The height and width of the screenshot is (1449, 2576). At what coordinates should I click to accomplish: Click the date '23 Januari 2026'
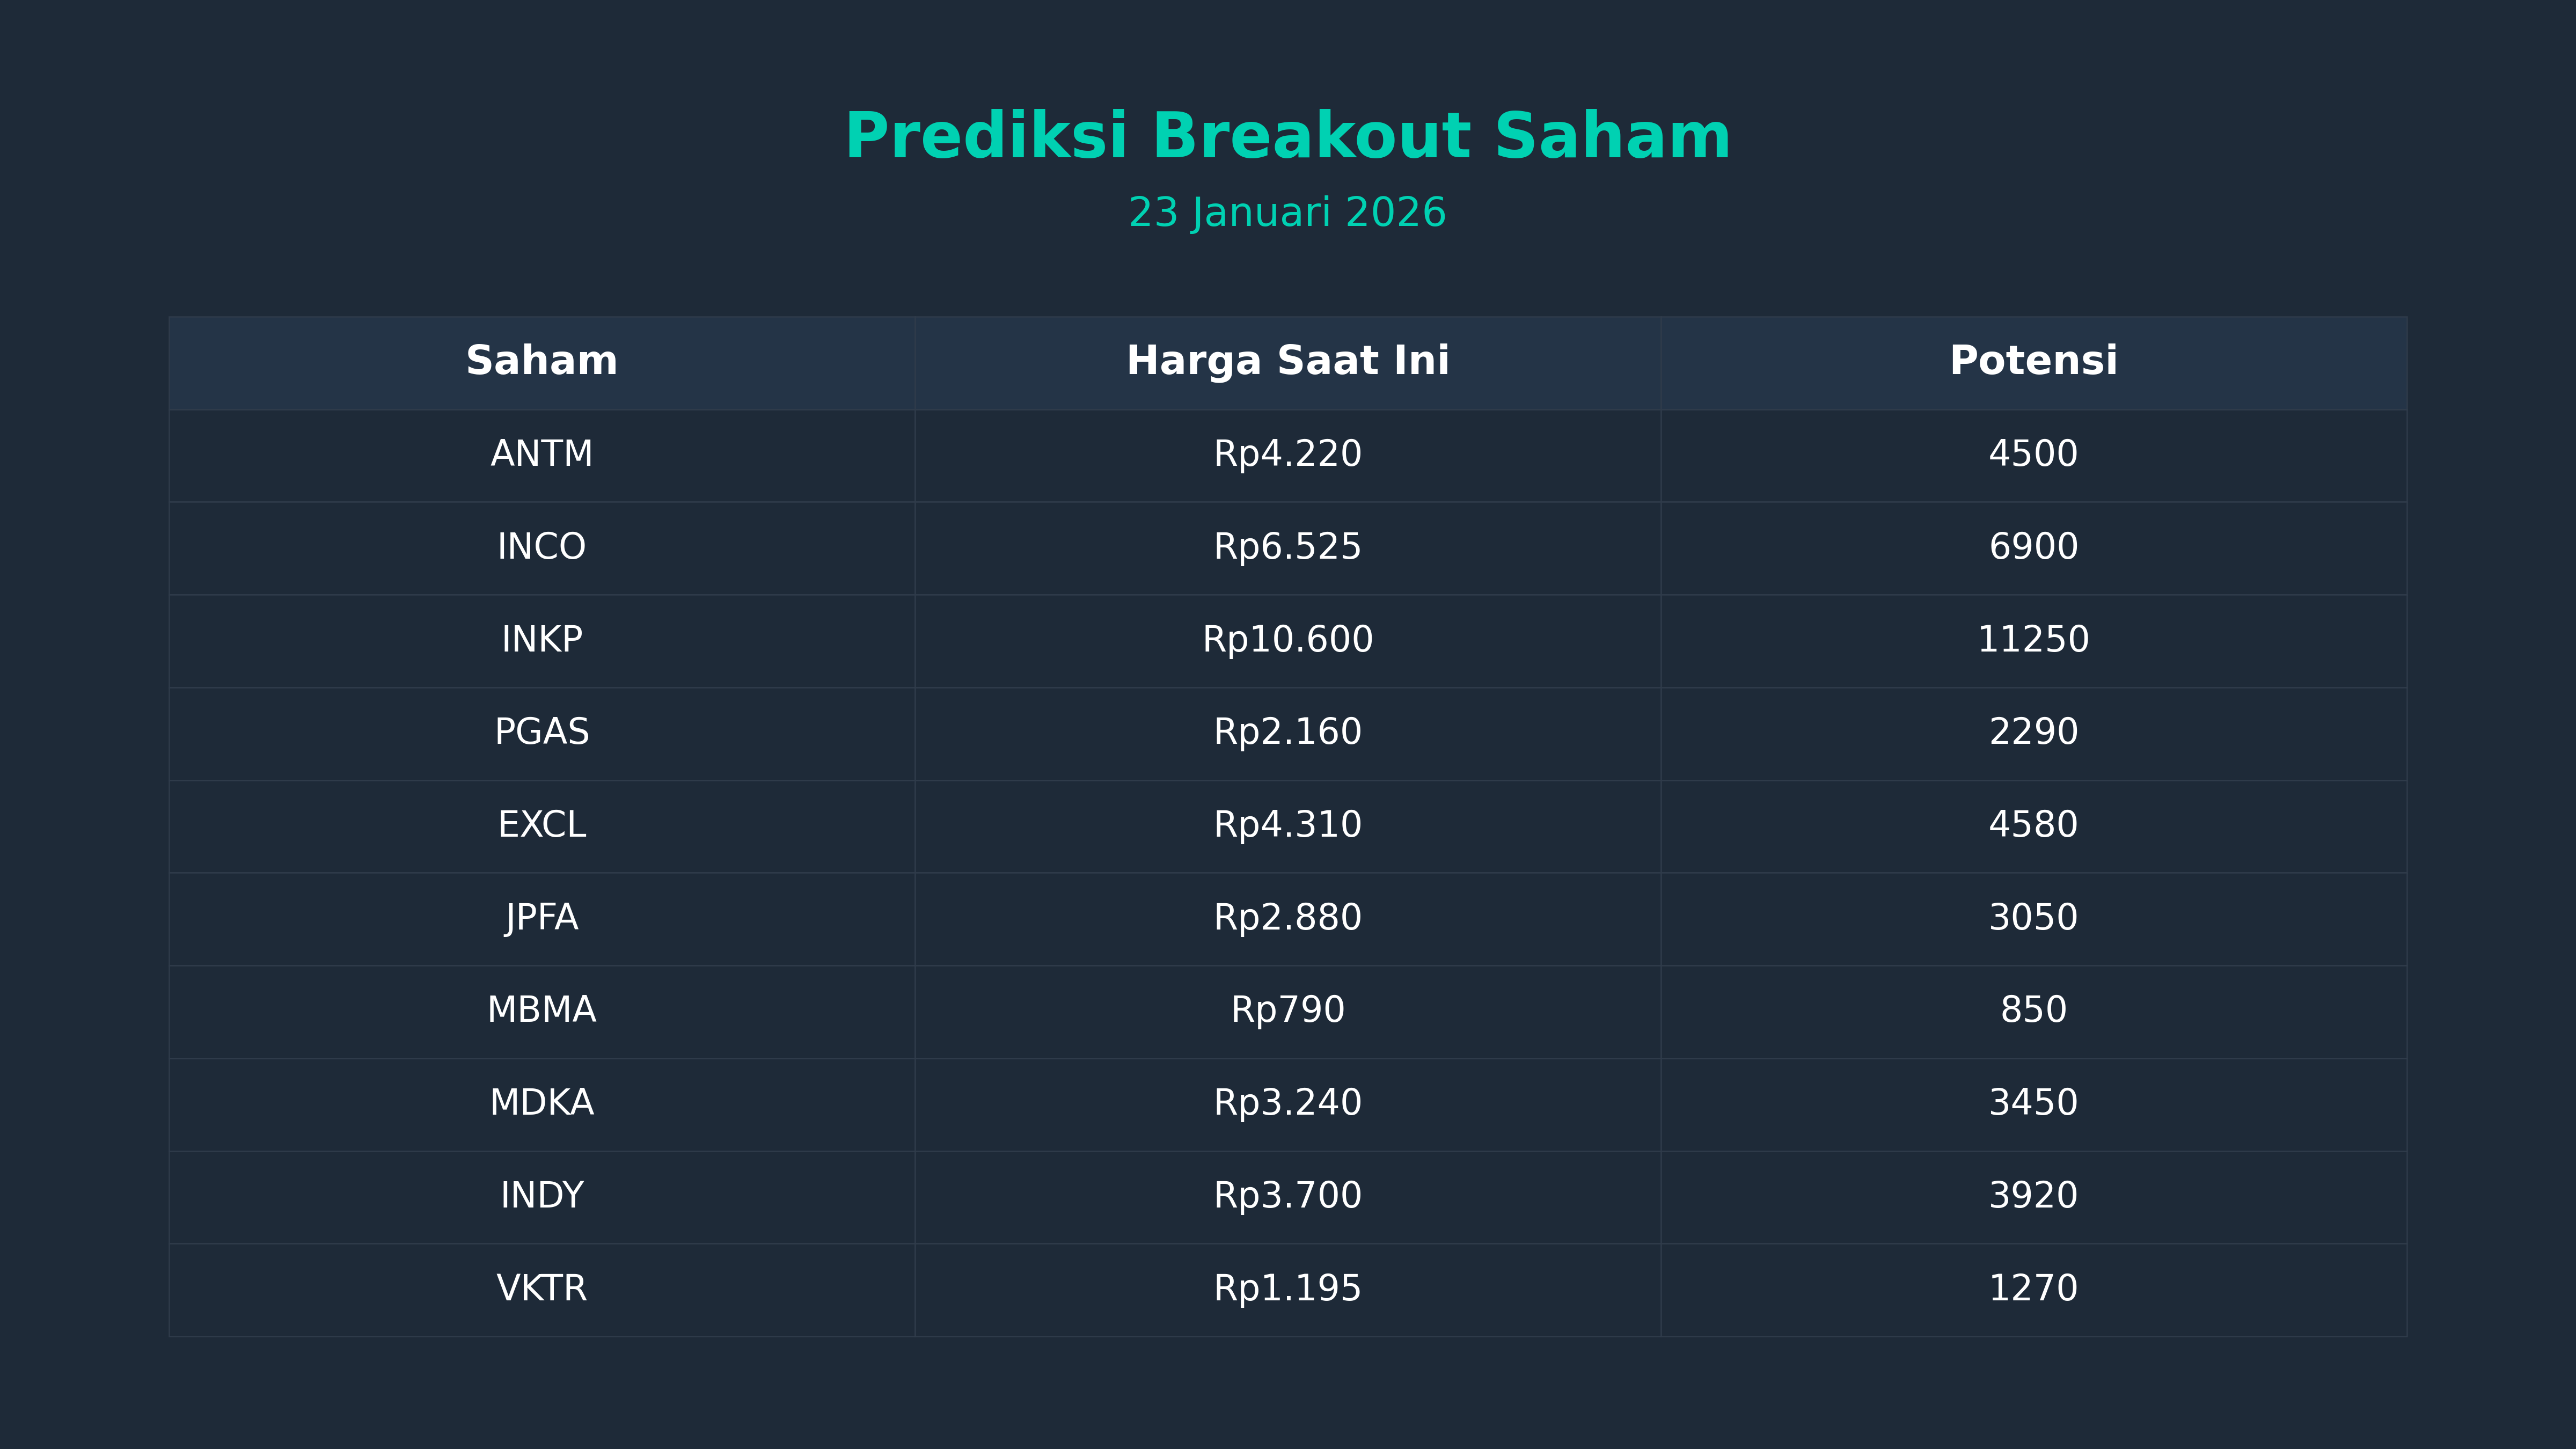point(1287,213)
